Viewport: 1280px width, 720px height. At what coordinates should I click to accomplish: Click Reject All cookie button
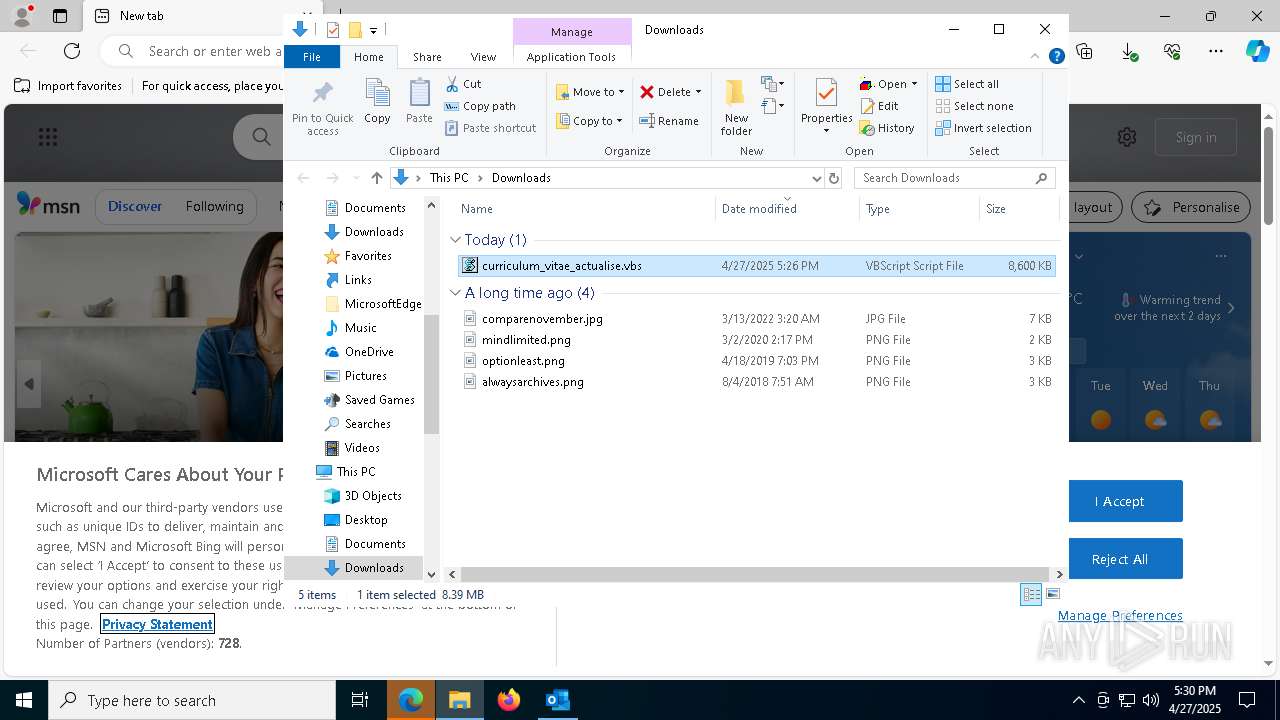coord(1119,559)
